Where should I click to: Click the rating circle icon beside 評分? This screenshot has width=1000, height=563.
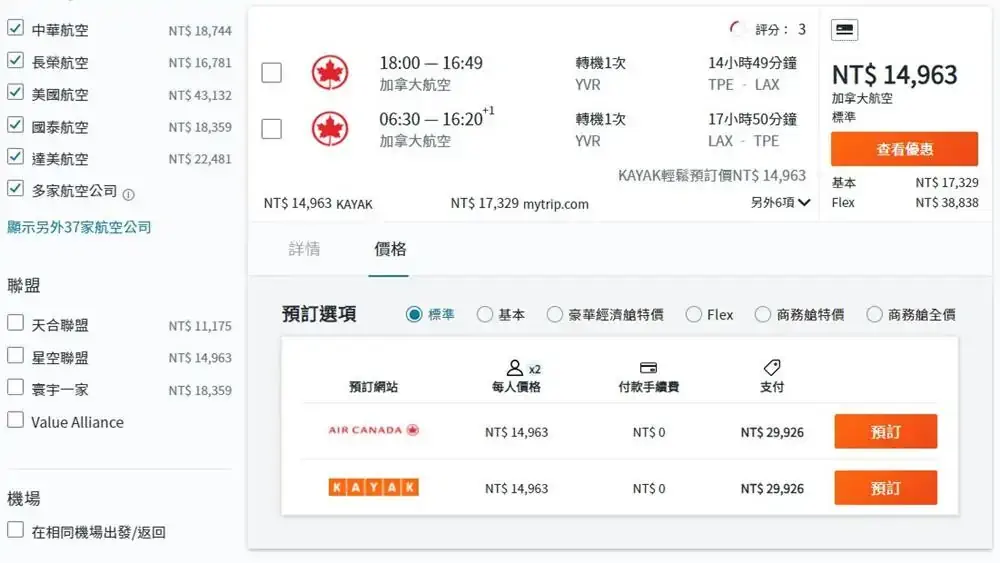pyautogui.click(x=737, y=29)
